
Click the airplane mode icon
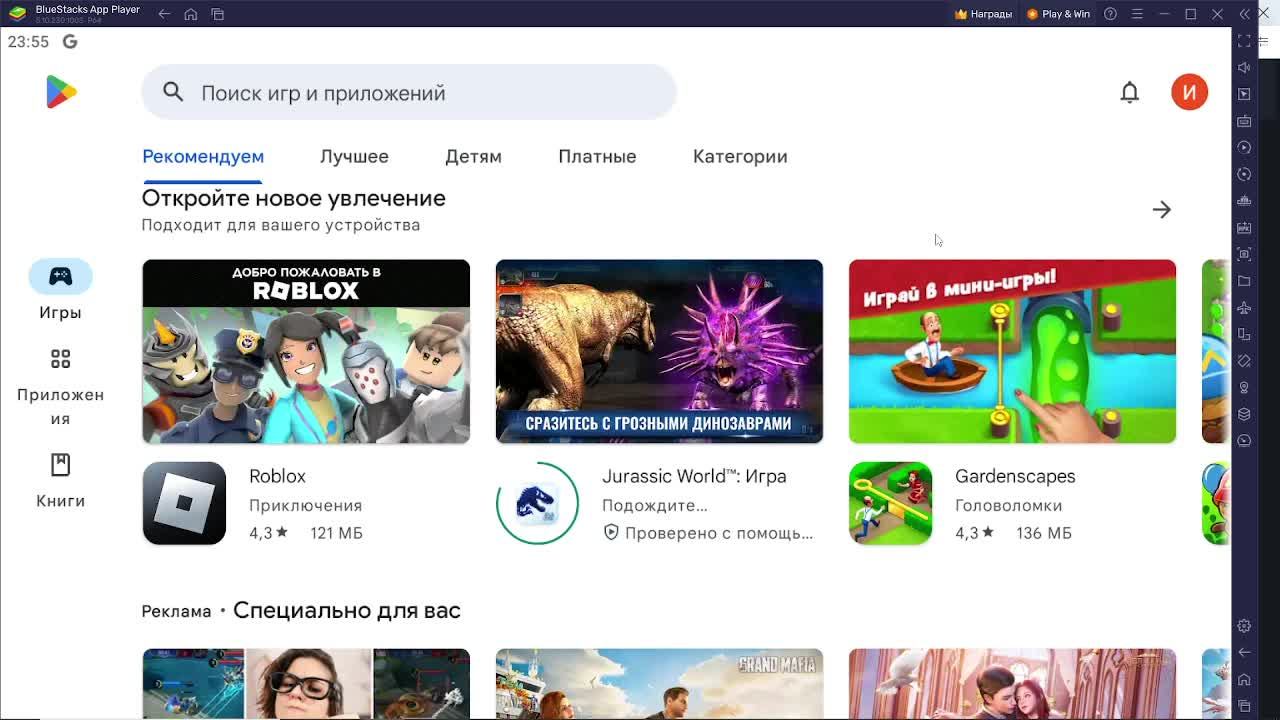click(x=1244, y=307)
